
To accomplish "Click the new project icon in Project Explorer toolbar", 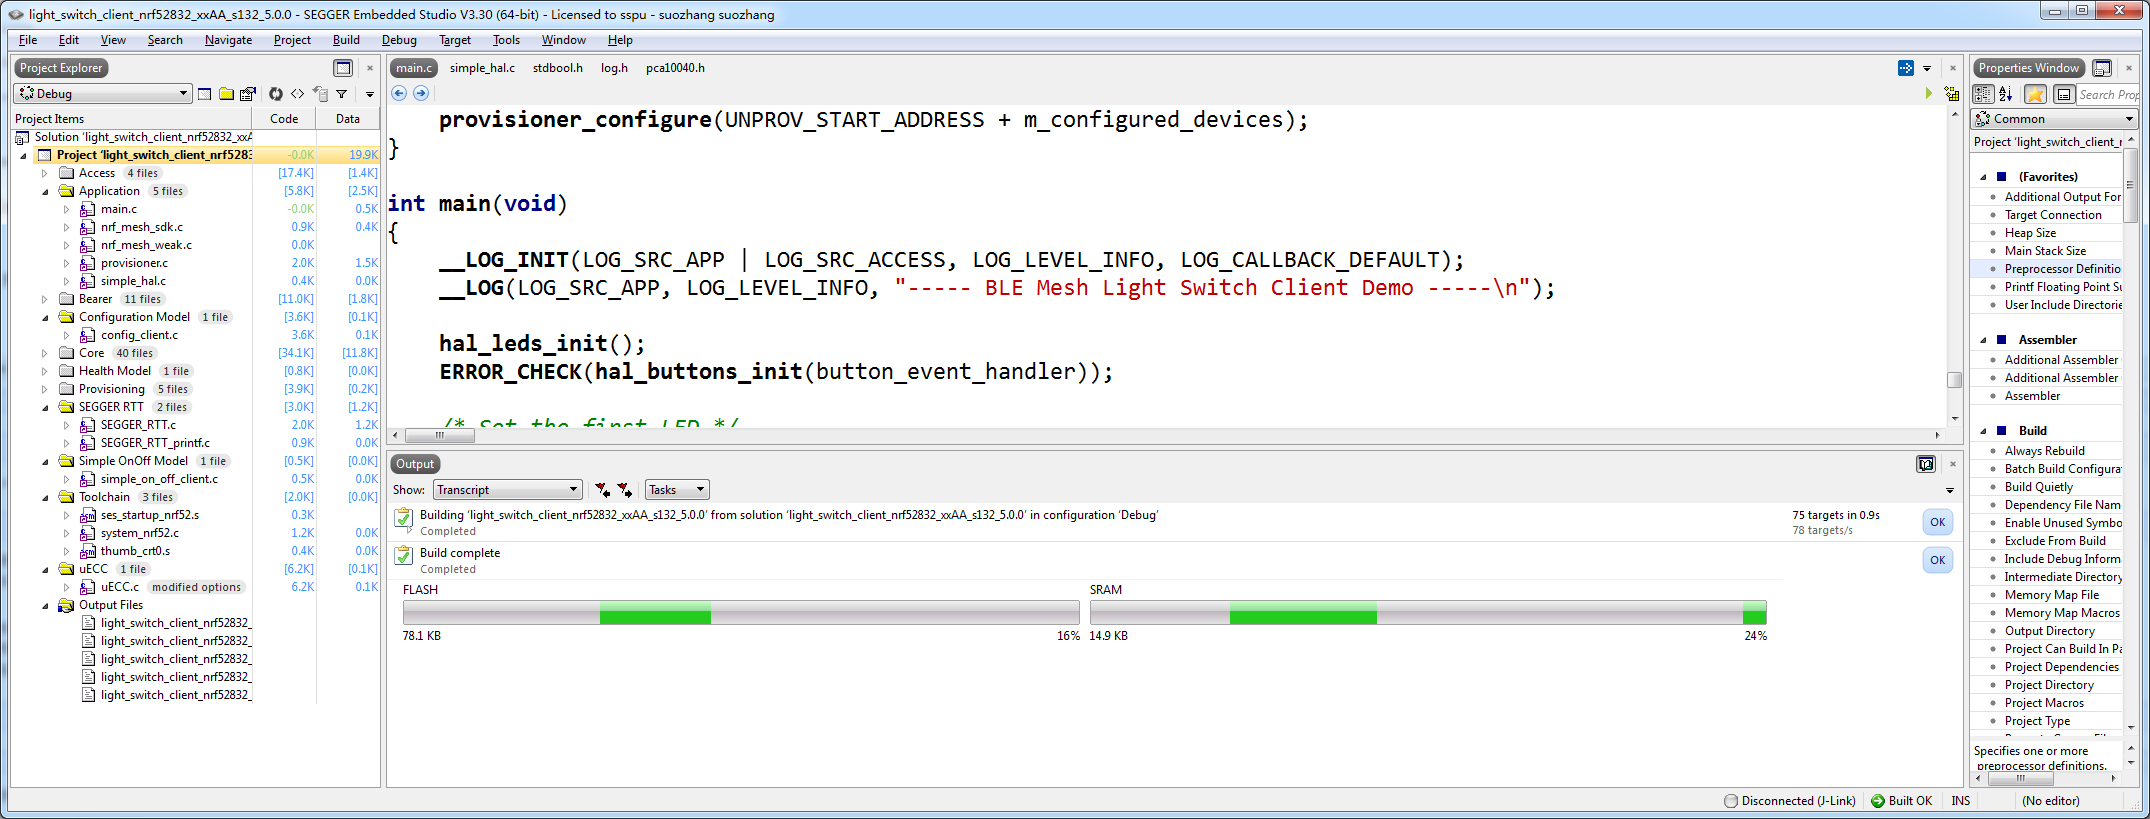I will (205, 94).
